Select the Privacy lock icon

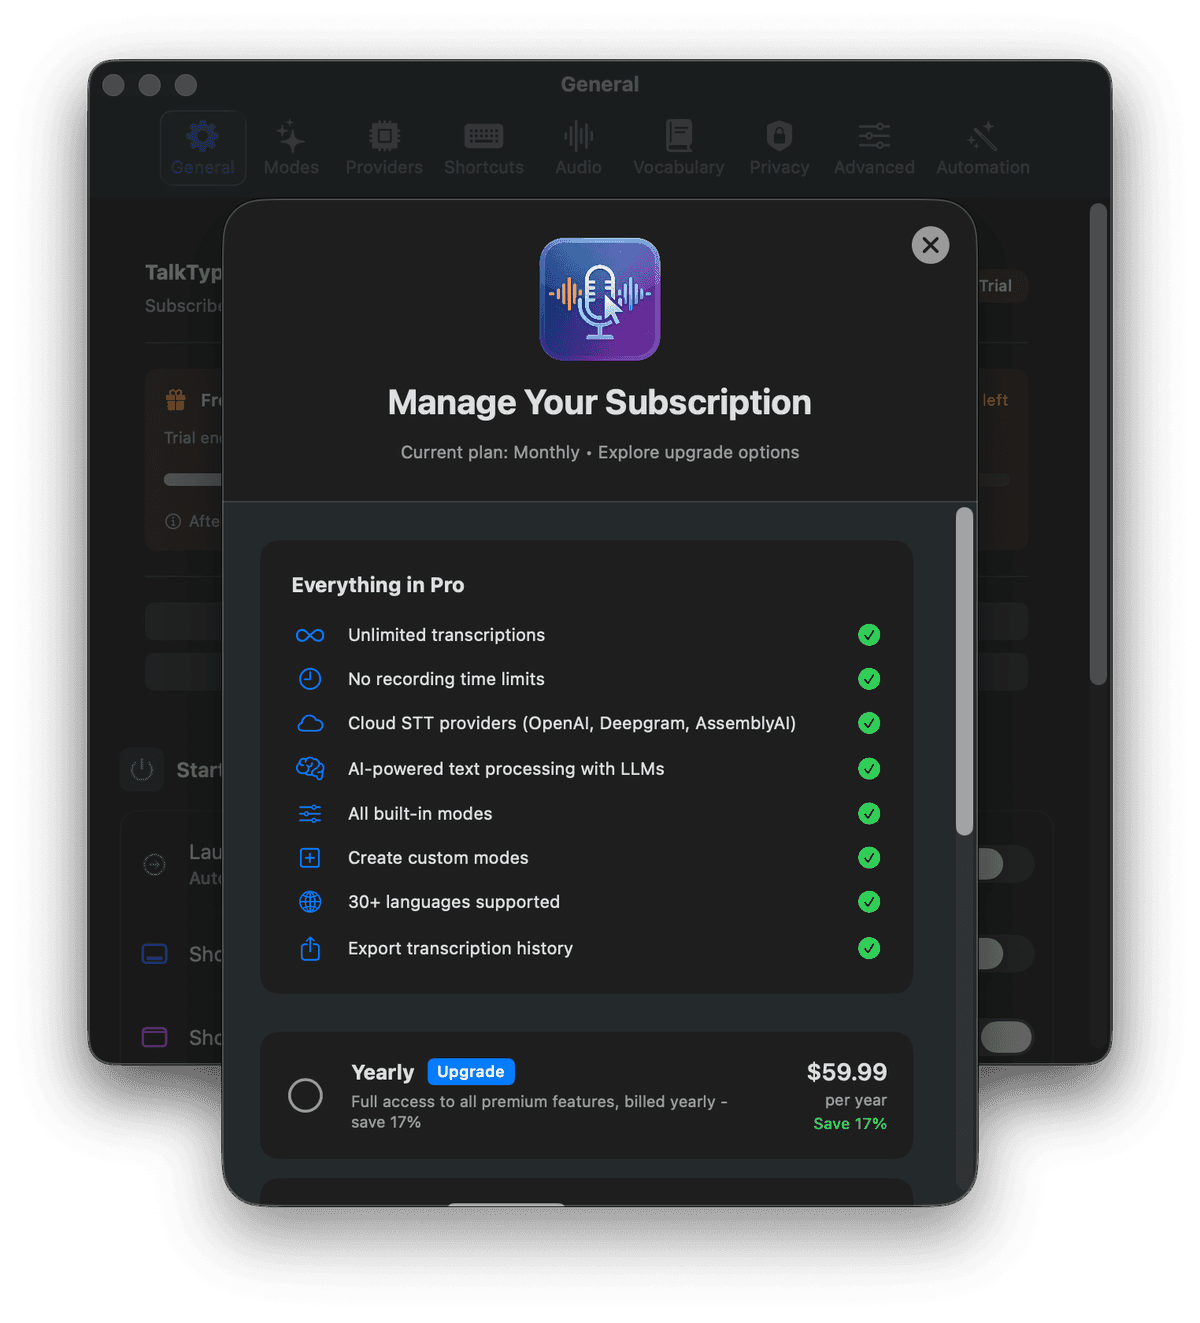pos(778,136)
